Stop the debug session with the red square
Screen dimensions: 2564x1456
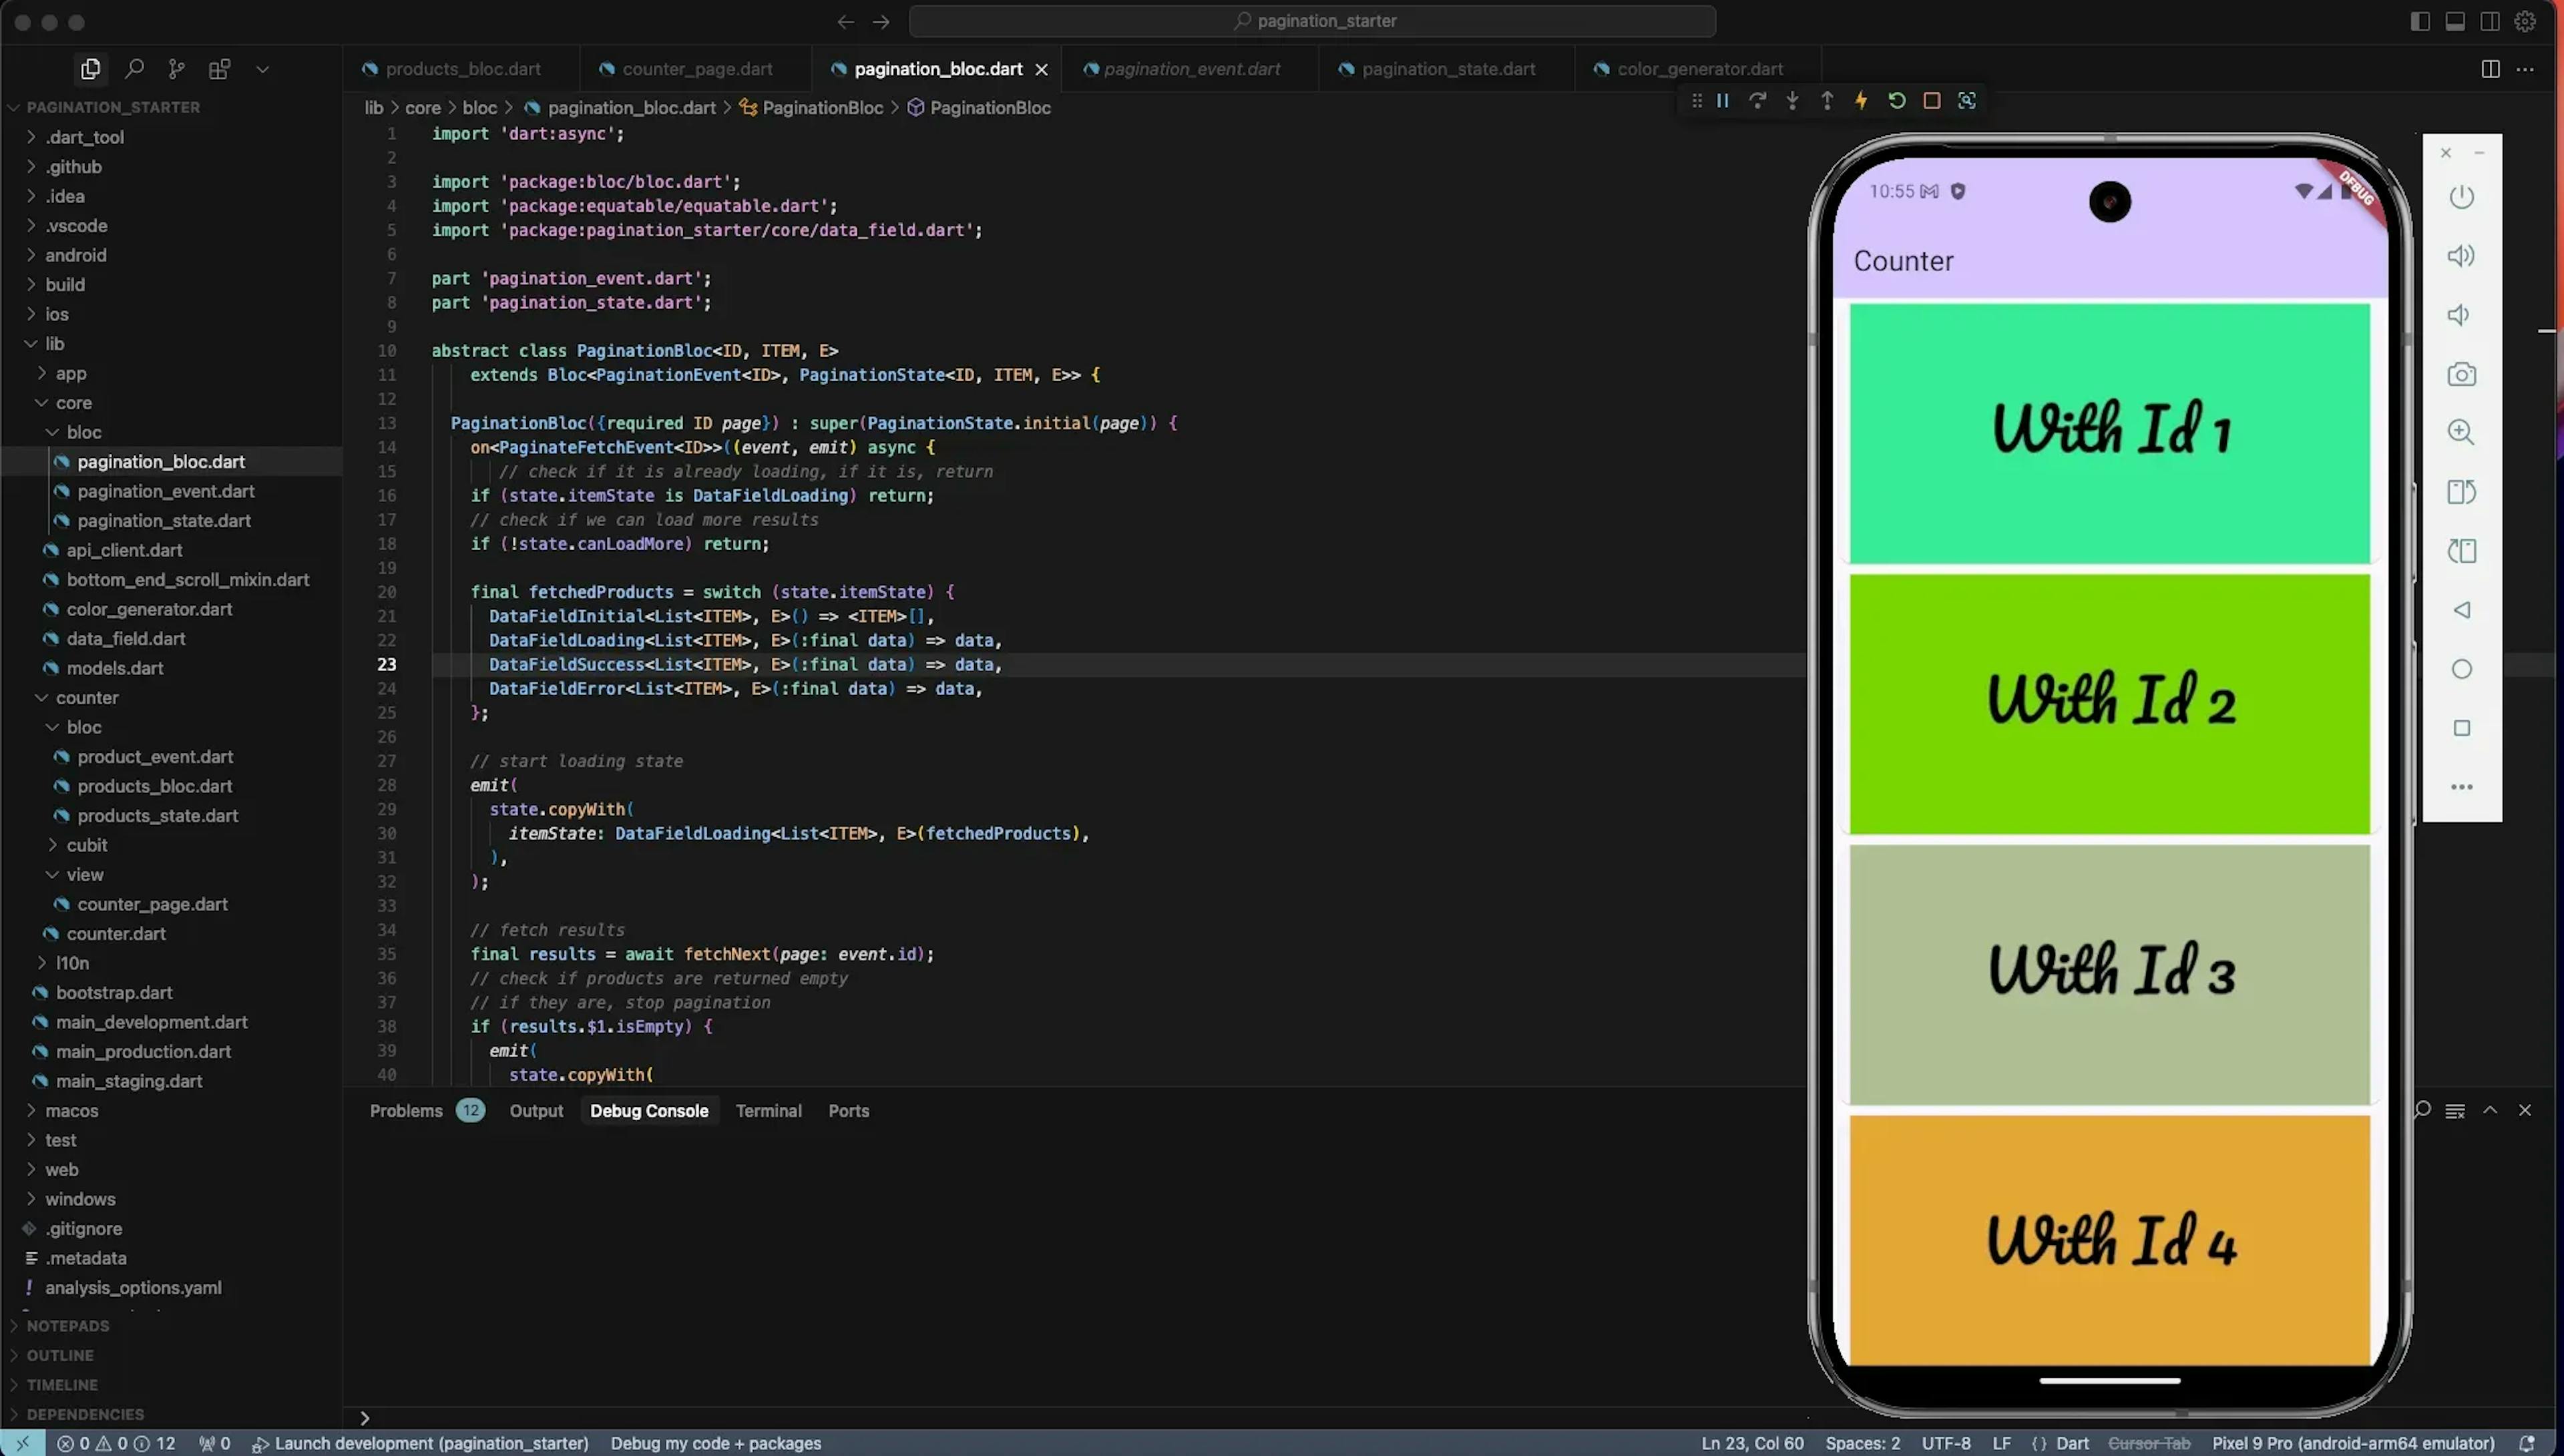pyautogui.click(x=1932, y=100)
